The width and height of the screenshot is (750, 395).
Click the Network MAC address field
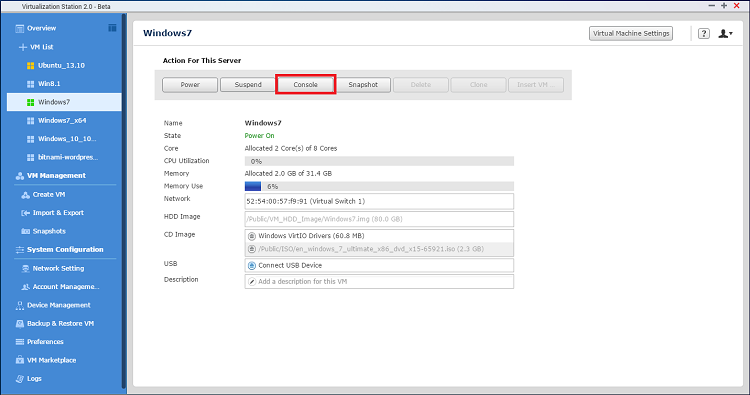coord(379,201)
